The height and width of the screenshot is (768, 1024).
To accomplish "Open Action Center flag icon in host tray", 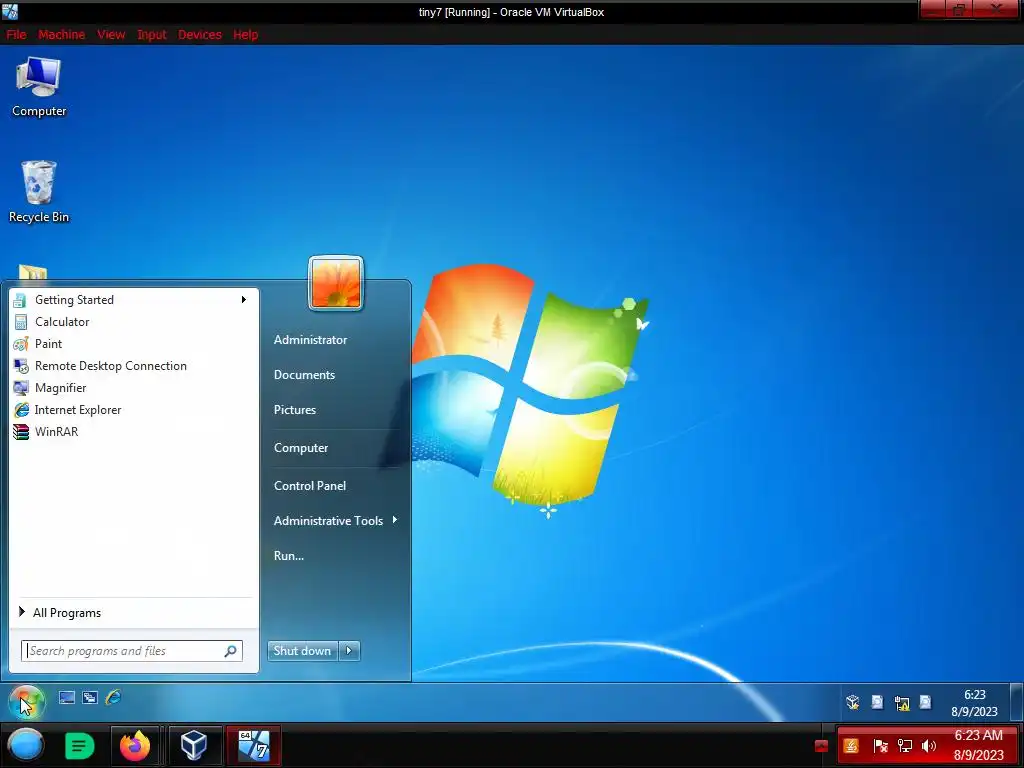I will tap(880, 746).
